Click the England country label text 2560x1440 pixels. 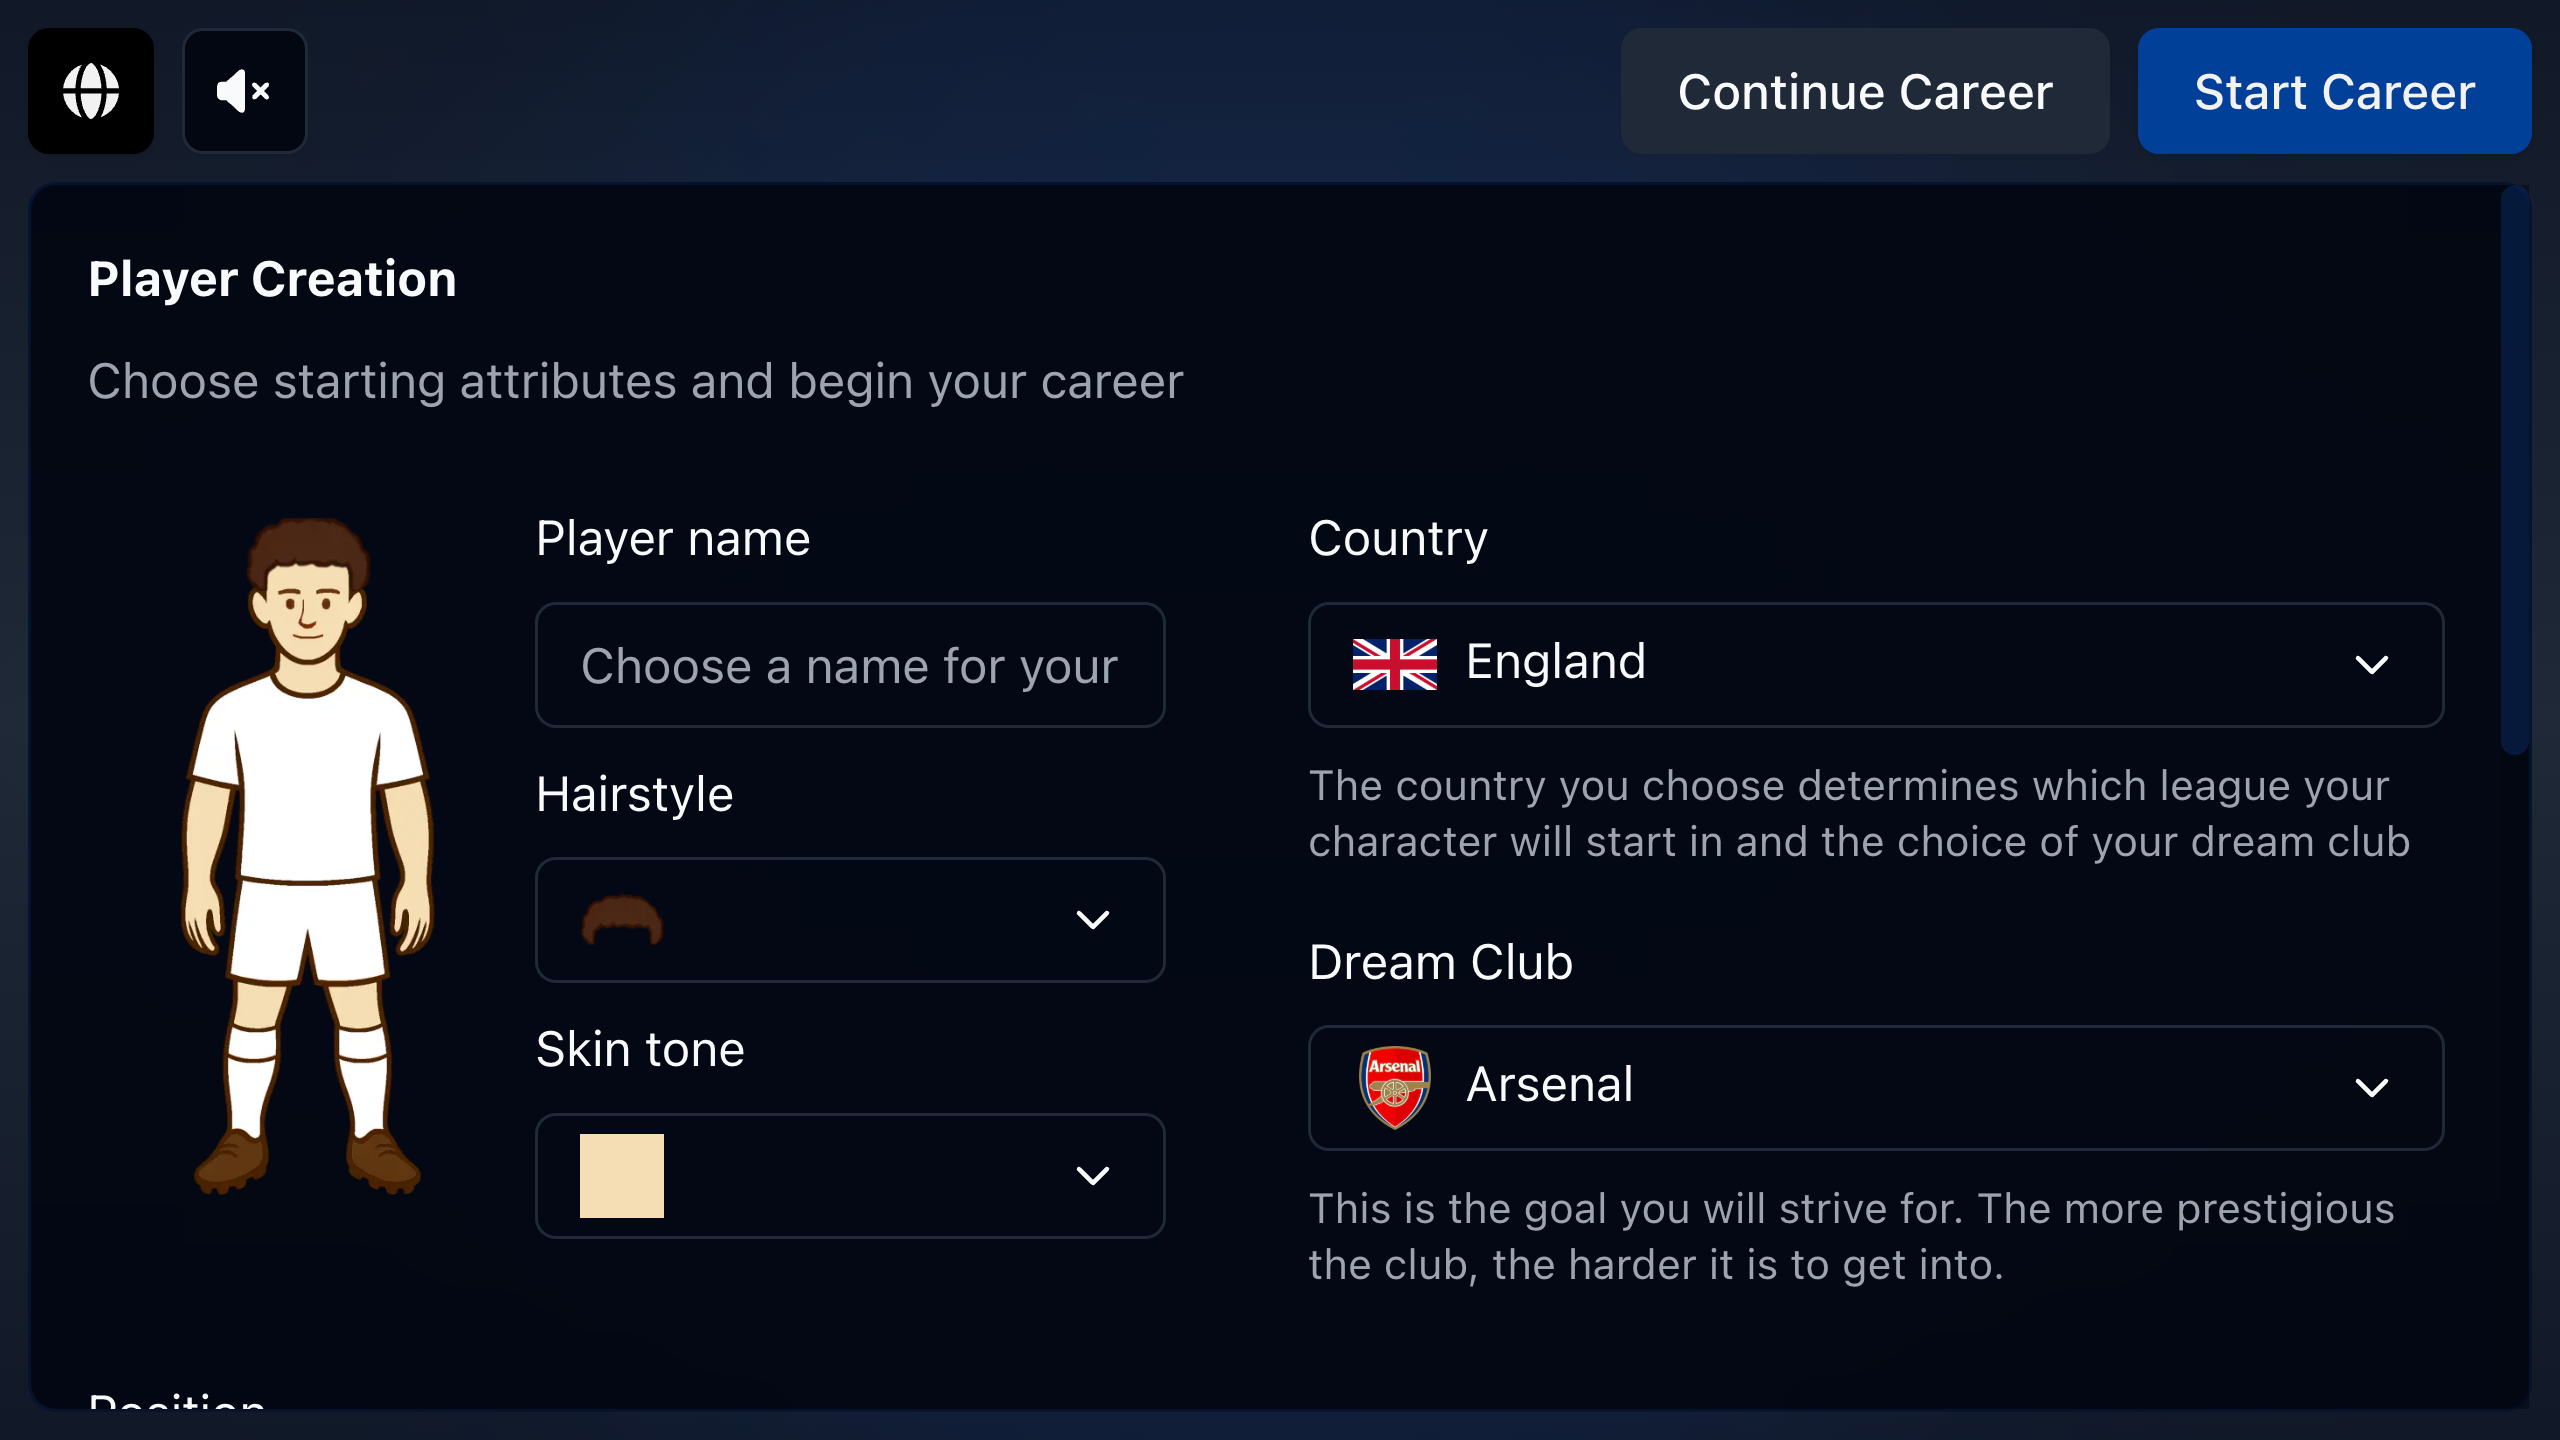click(1555, 662)
